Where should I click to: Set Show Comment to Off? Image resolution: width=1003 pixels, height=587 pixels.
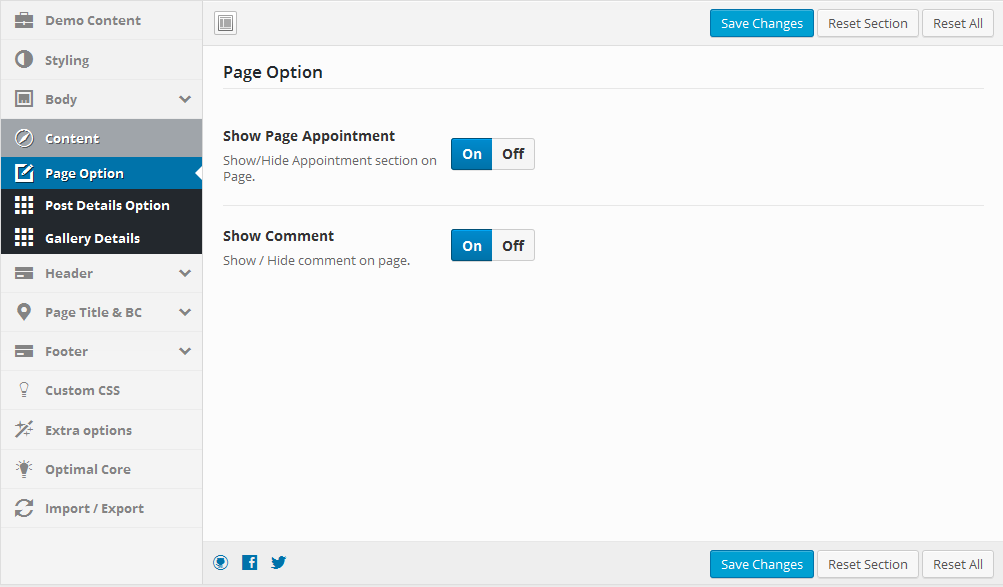(513, 246)
